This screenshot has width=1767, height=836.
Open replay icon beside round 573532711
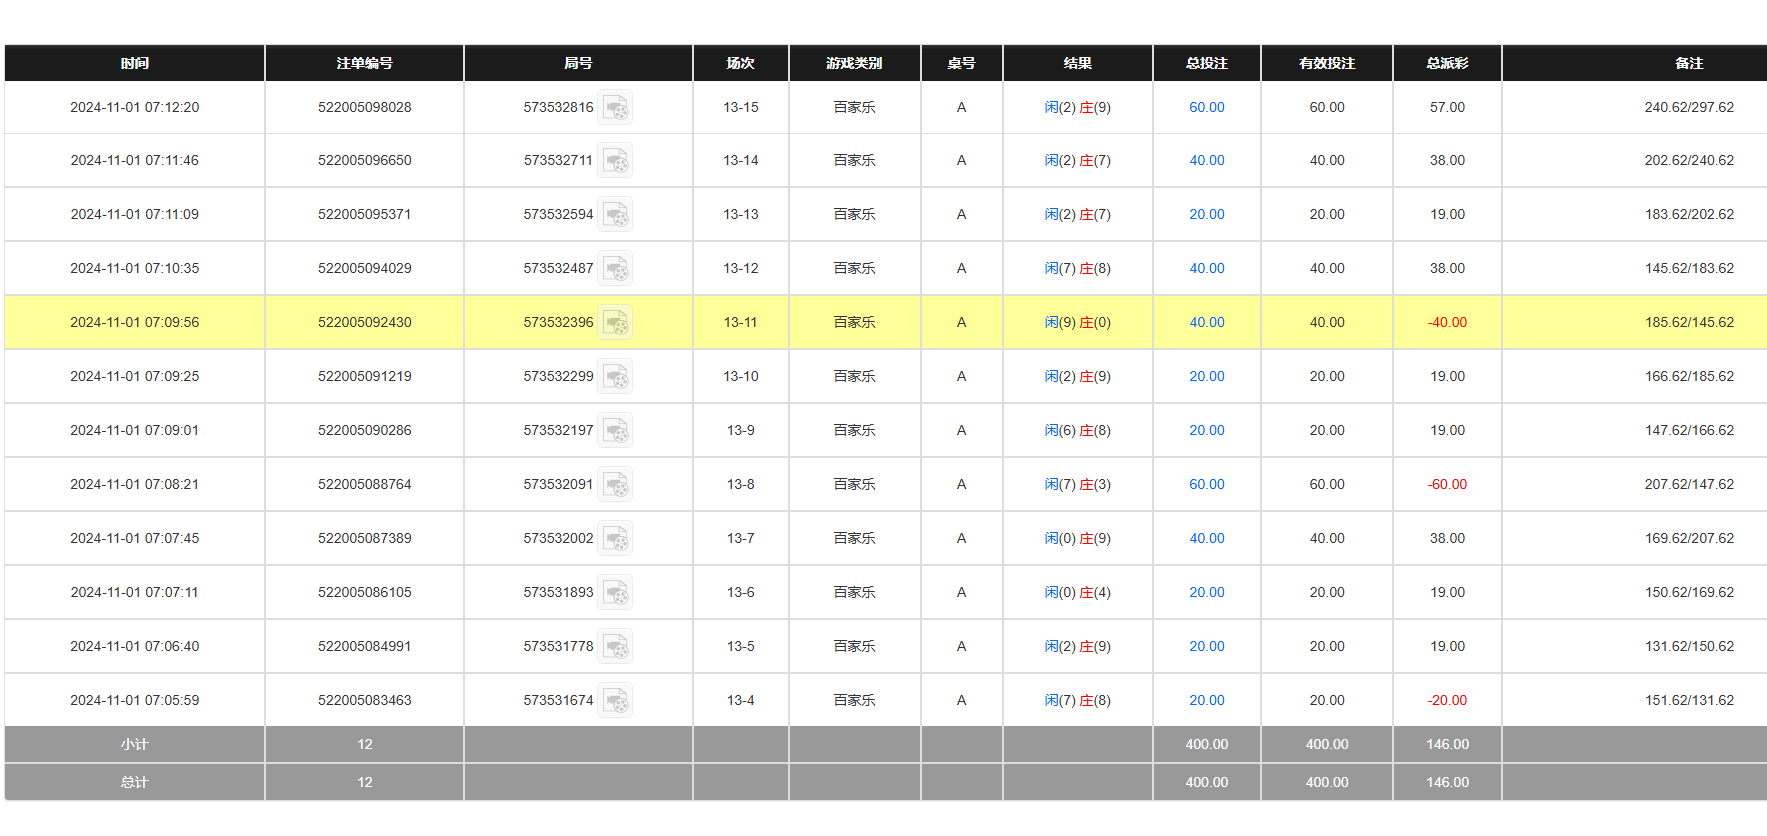(615, 161)
